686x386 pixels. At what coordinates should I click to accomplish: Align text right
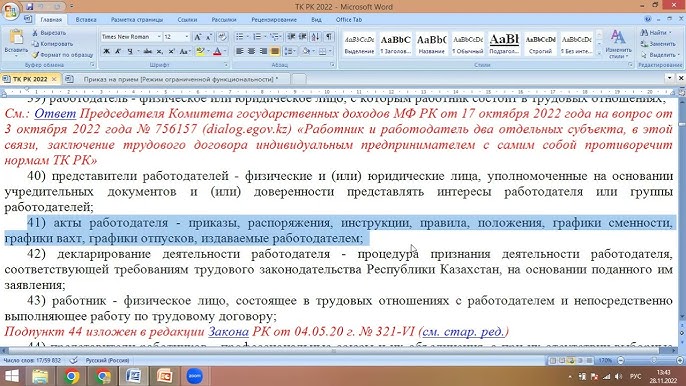[263, 52]
